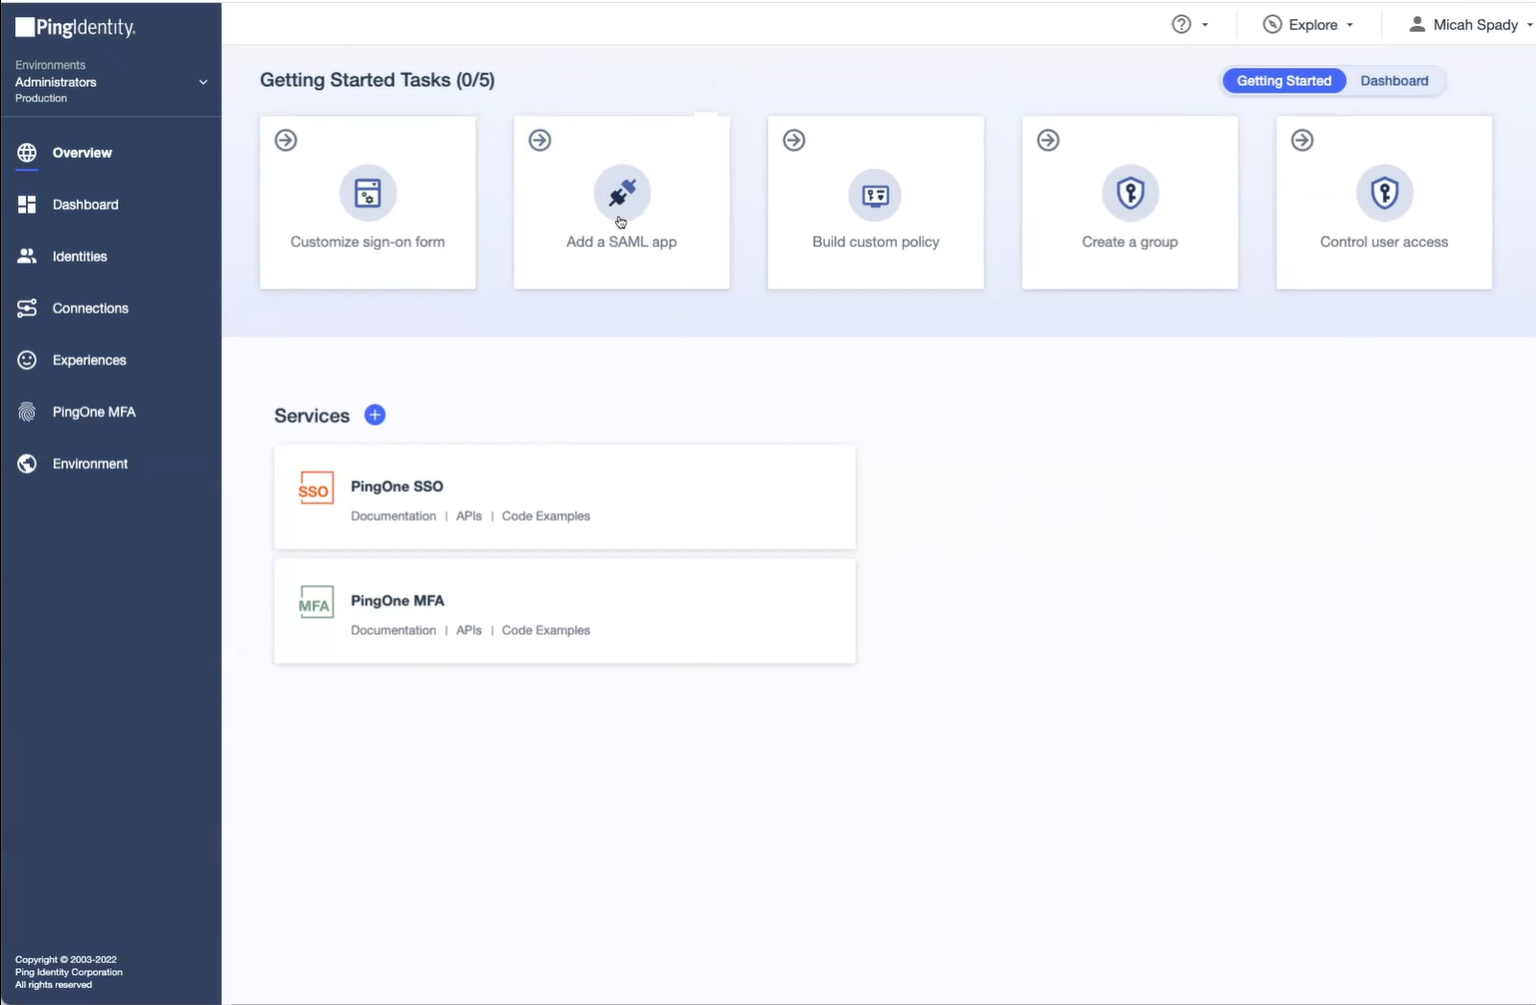Click the Add a SAML app plug icon
1536x1005 pixels.
tap(621, 192)
